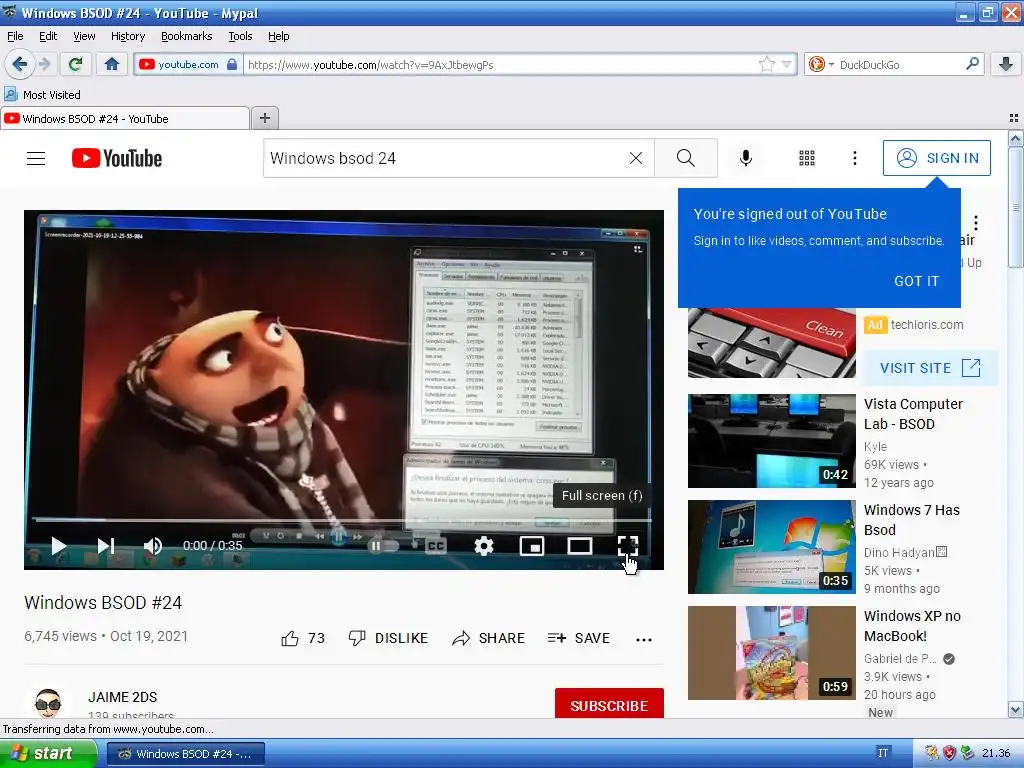Select the Windows BSOD #24 - YouTube tab
The image size is (1024, 768).
pos(124,119)
